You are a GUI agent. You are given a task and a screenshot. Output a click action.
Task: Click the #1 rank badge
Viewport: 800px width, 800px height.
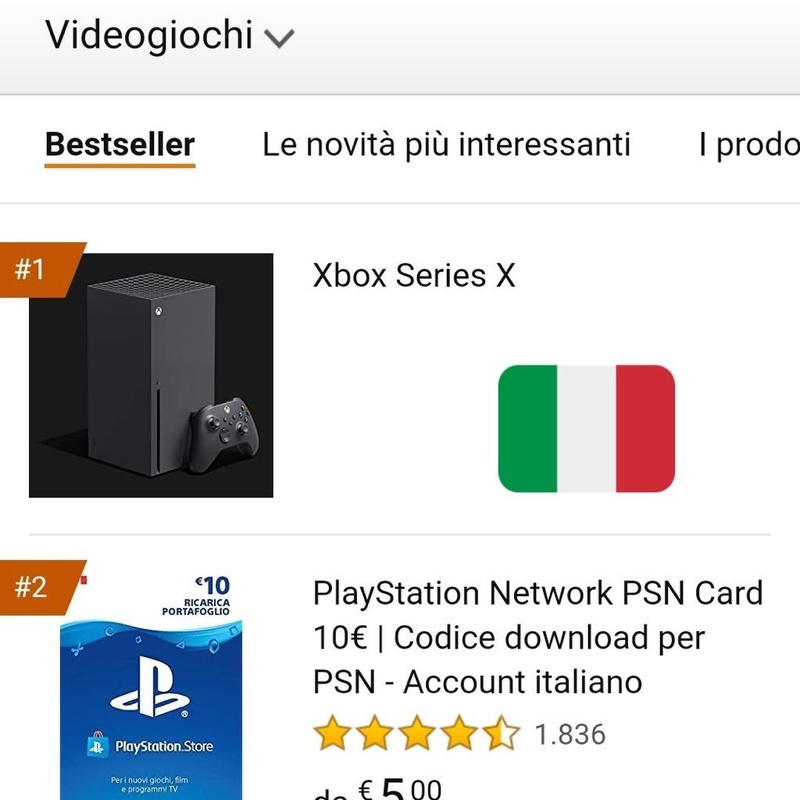click(x=32, y=269)
